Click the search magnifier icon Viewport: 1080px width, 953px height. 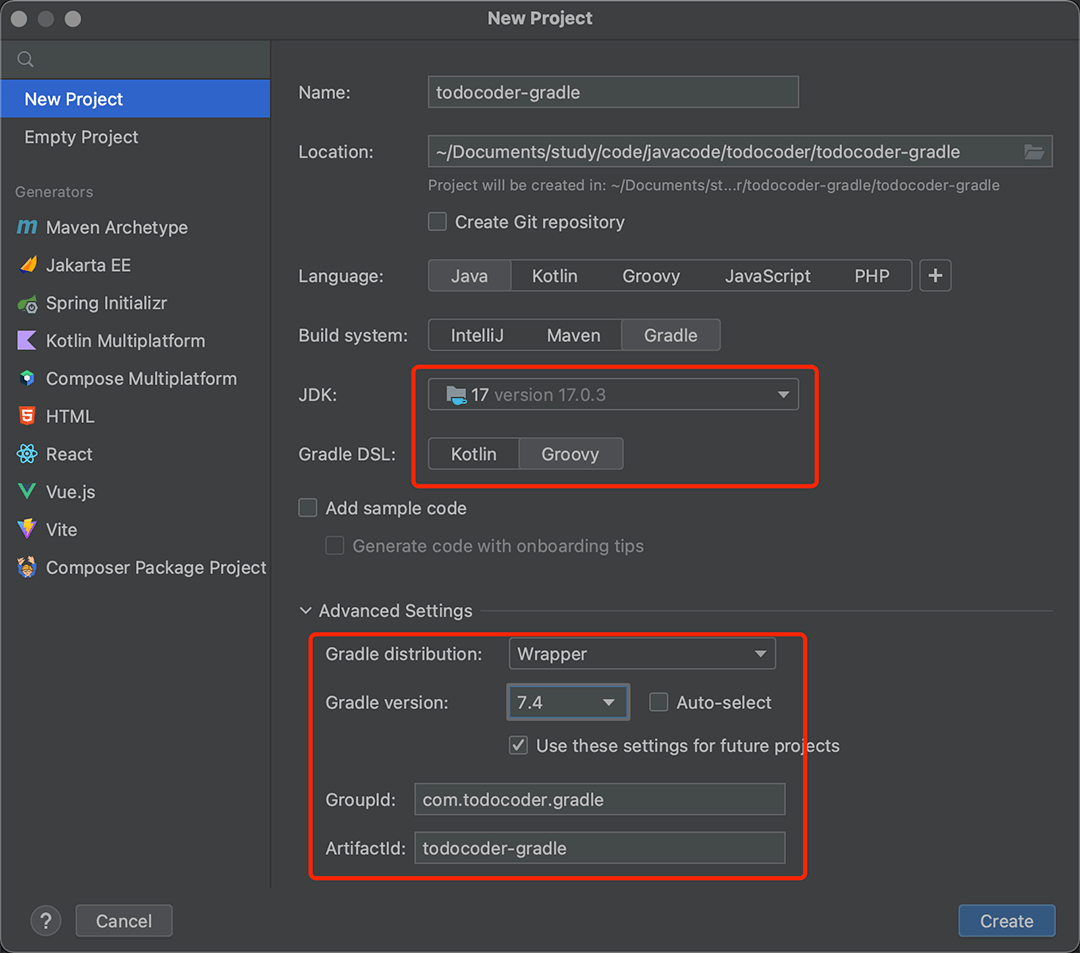click(x=25, y=59)
